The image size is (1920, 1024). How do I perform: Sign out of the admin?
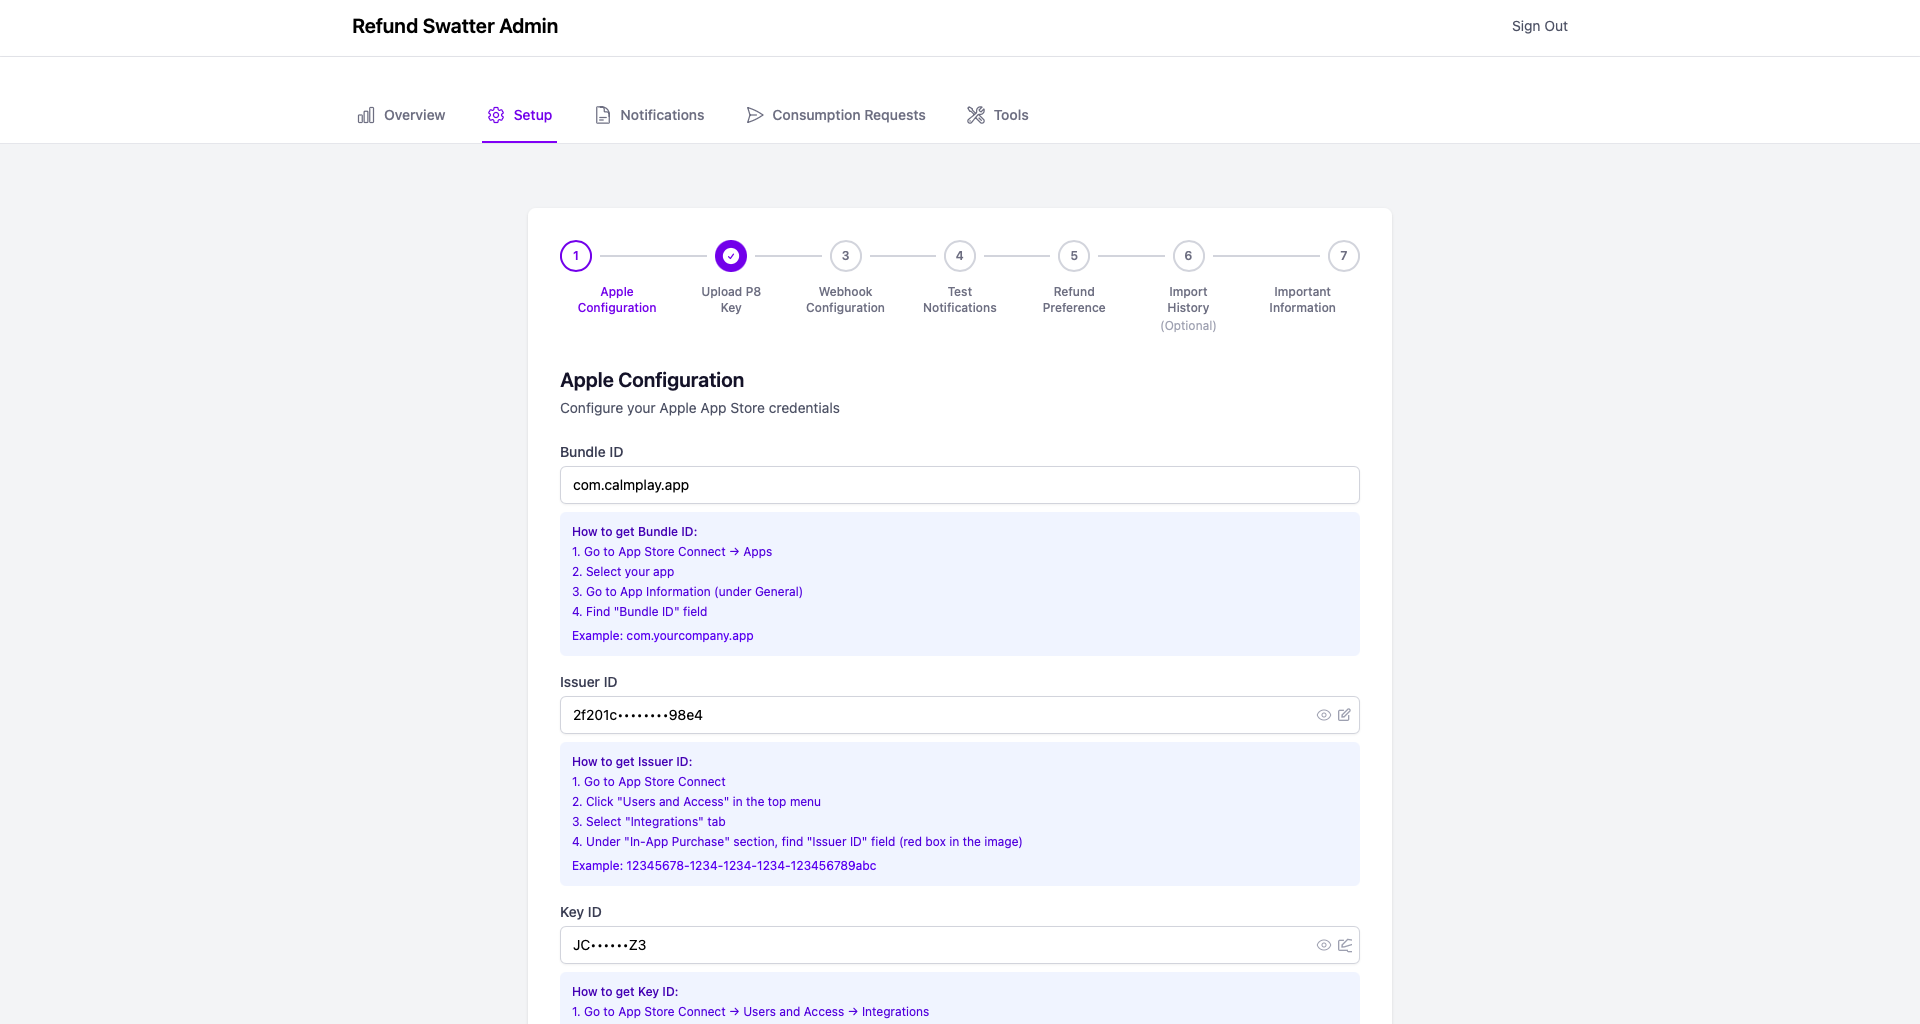pyautogui.click(x=1539, y=26)
